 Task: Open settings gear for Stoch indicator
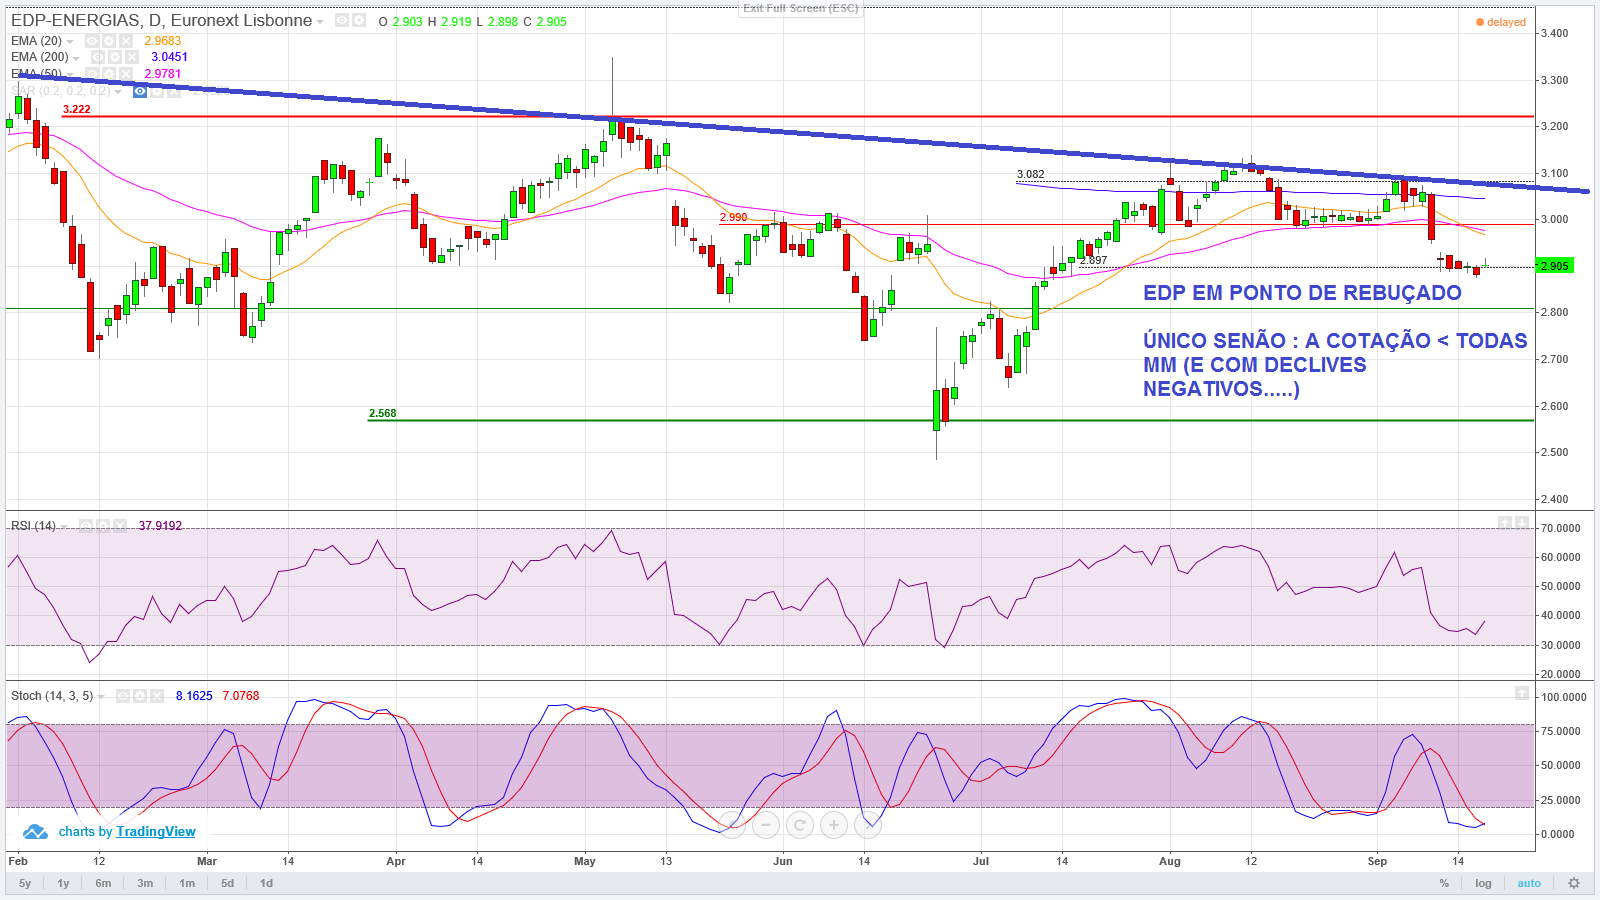[140, 696]
